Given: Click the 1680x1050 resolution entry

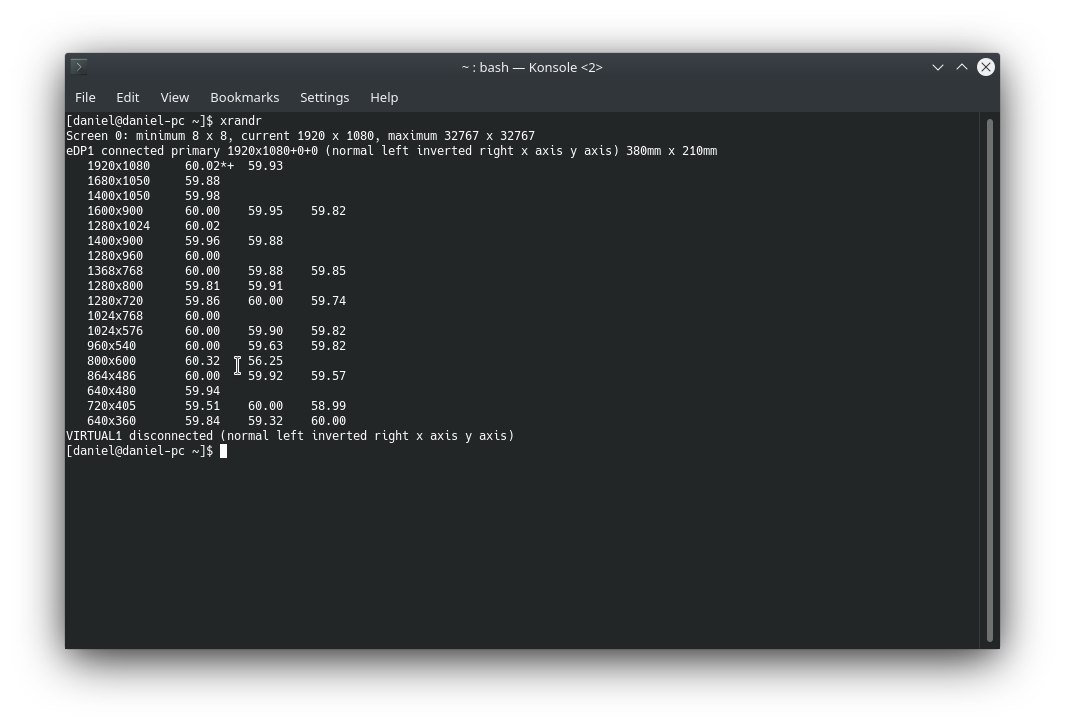Looking at the screenshot, I should click(118, 181).
